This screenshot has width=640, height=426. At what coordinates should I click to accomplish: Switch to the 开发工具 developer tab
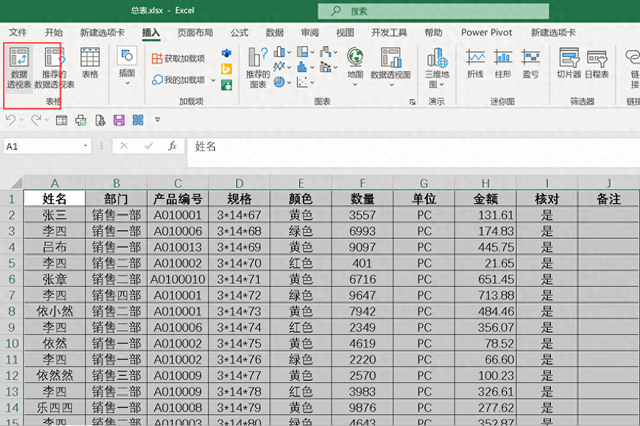[389, 32]
